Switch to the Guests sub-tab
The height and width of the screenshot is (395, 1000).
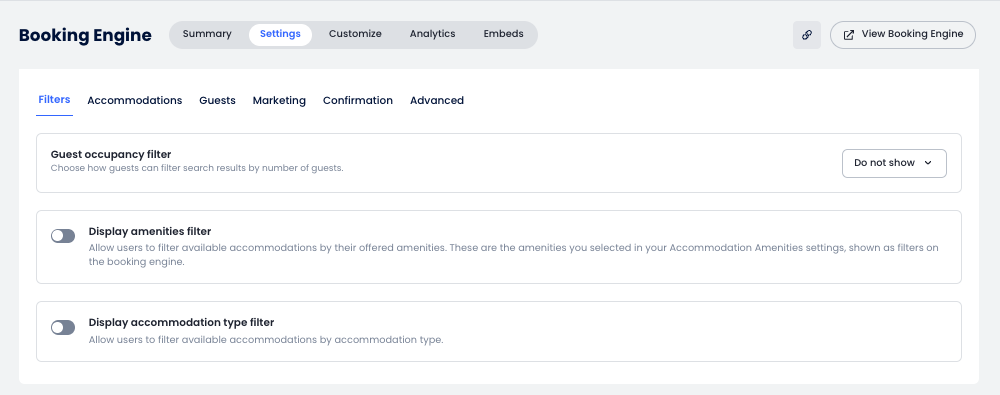217,100
